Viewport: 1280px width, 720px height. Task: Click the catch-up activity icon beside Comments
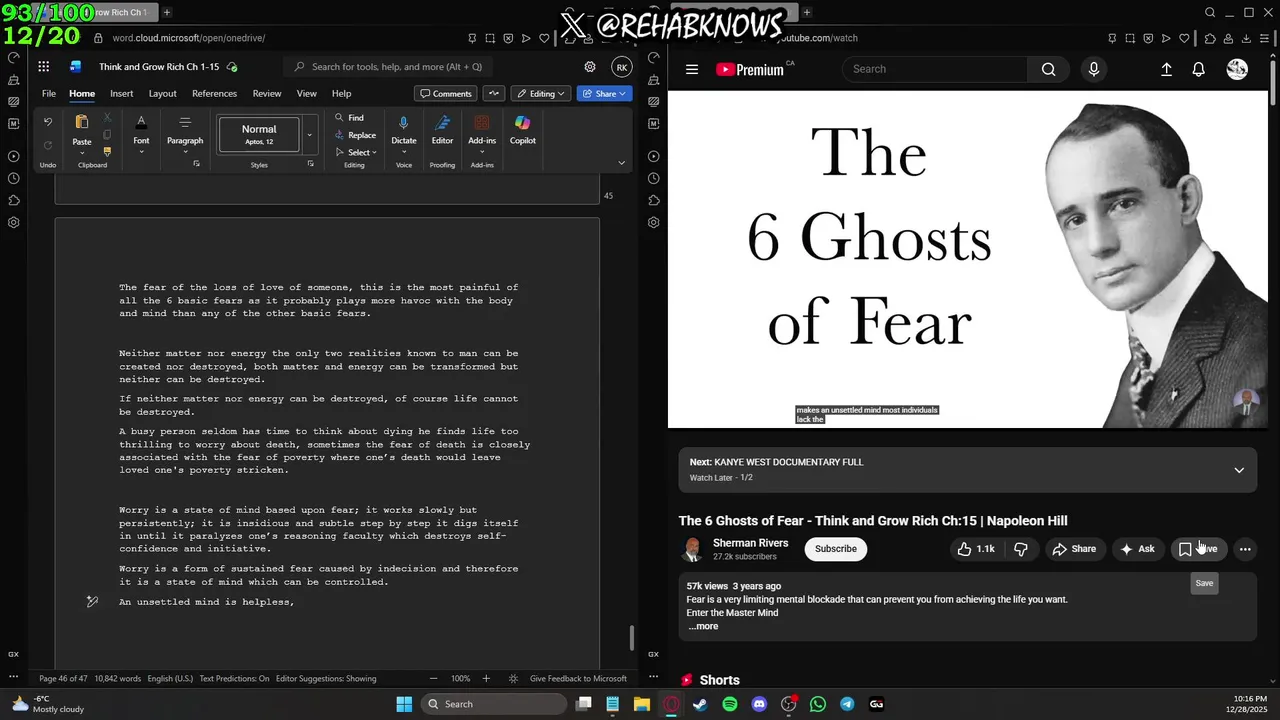tap(494, 93)
